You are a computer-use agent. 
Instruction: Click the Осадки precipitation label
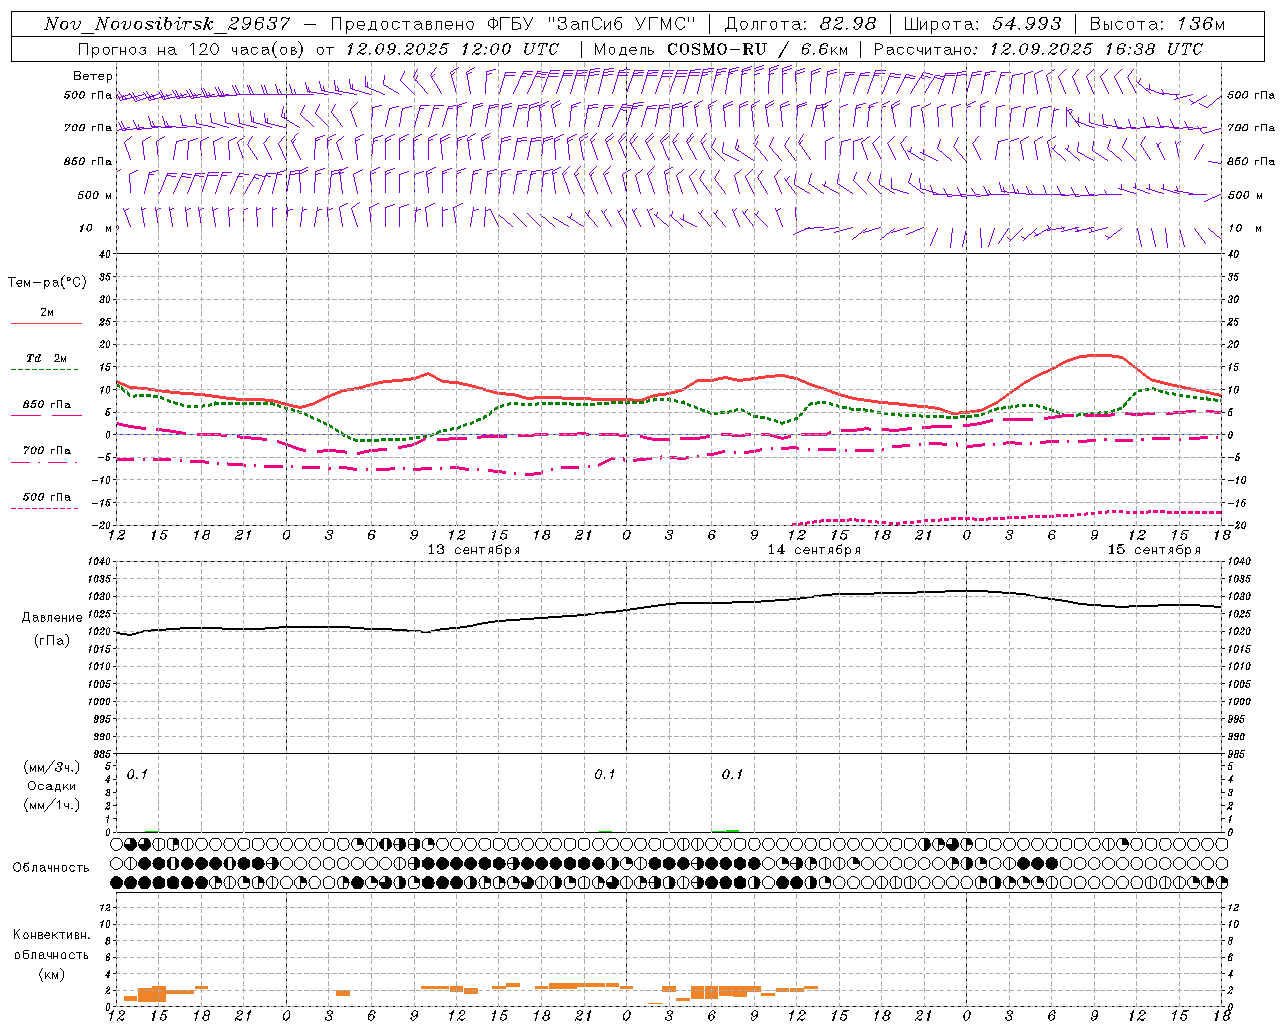click(50, 786)
